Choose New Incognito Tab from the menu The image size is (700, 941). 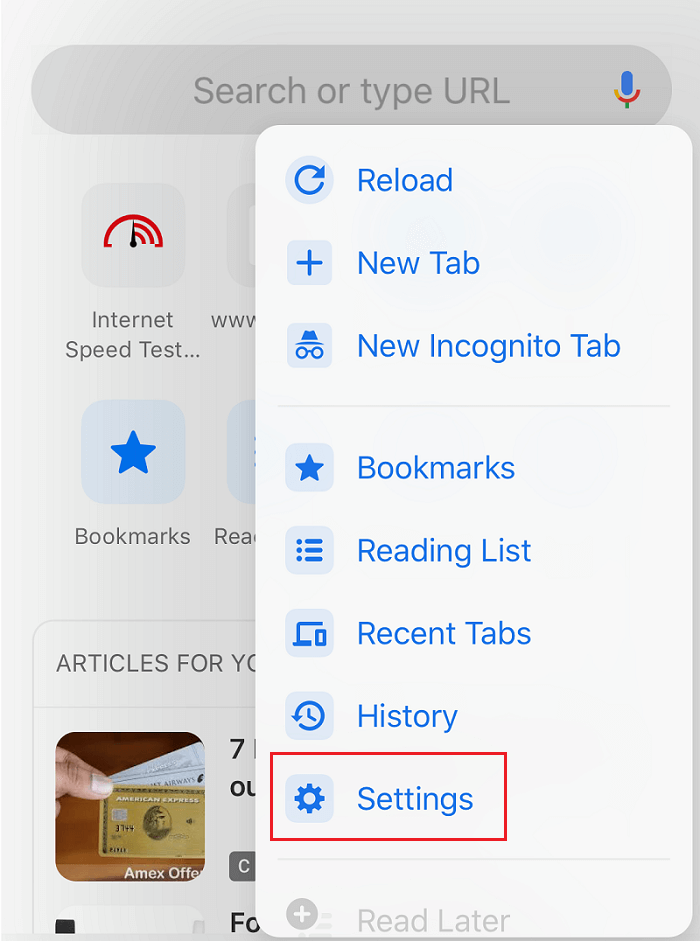[x=489, y=346]
